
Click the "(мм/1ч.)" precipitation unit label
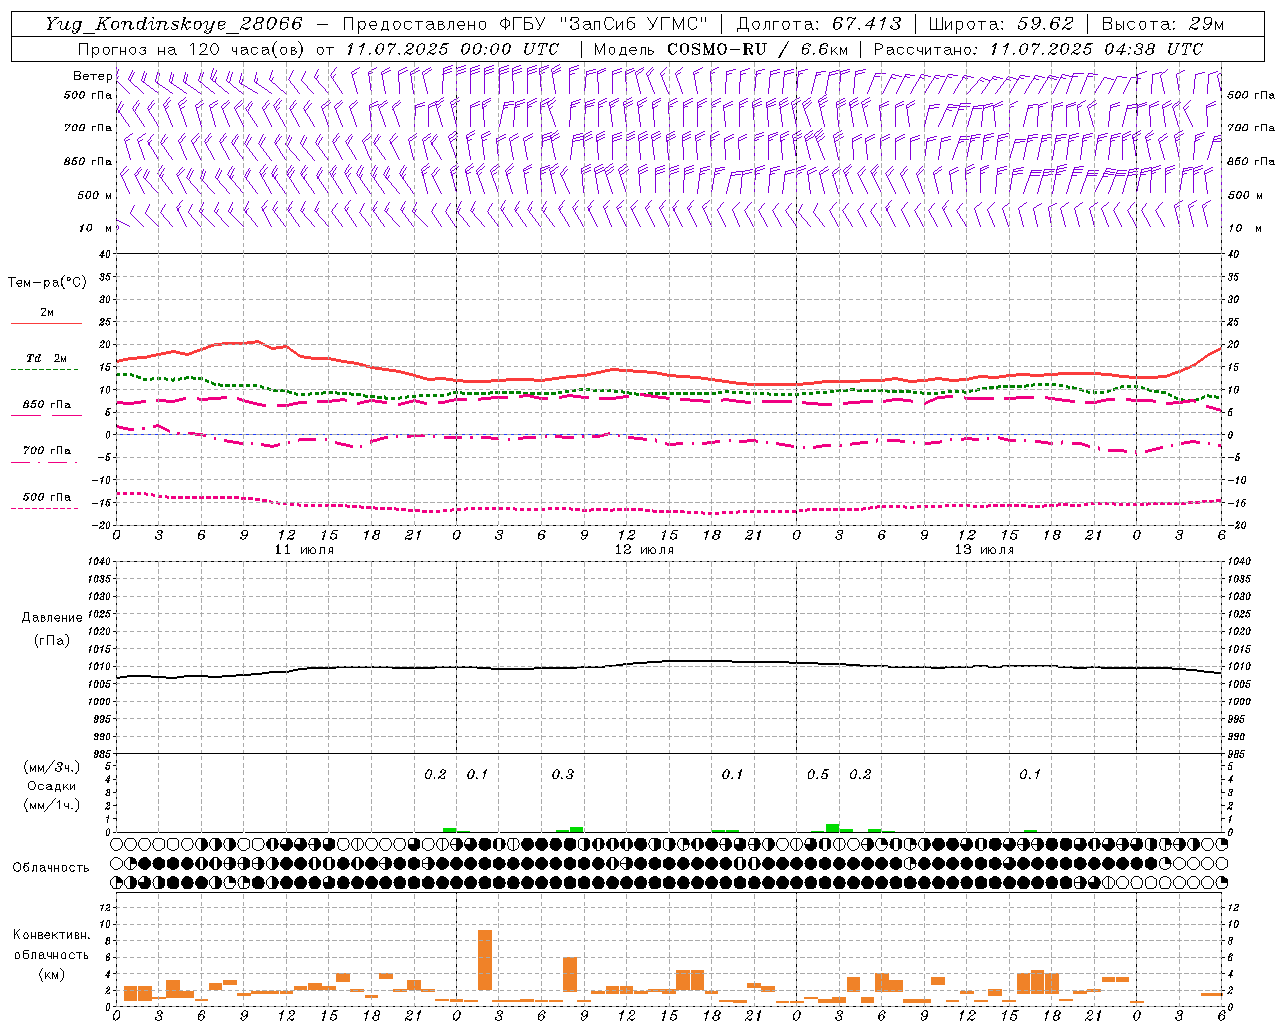(51, 805)
